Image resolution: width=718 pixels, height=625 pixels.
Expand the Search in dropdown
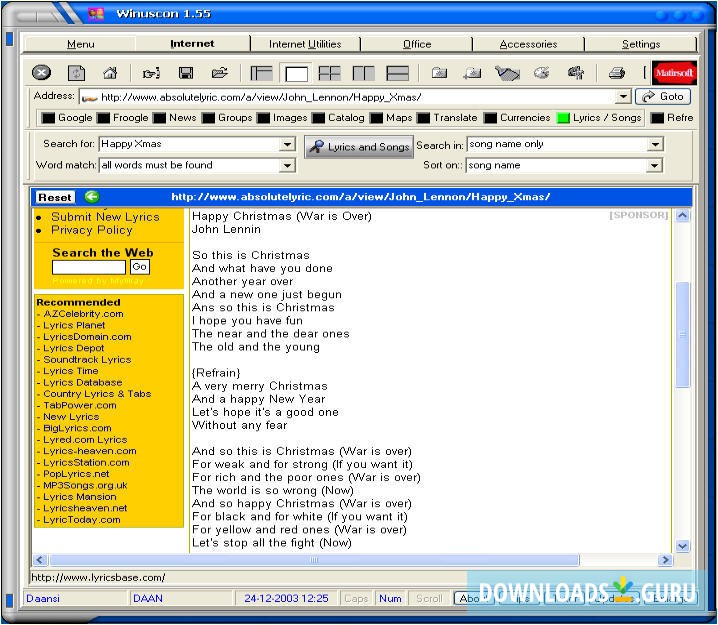pyautogui.click(x=655, y=144)
